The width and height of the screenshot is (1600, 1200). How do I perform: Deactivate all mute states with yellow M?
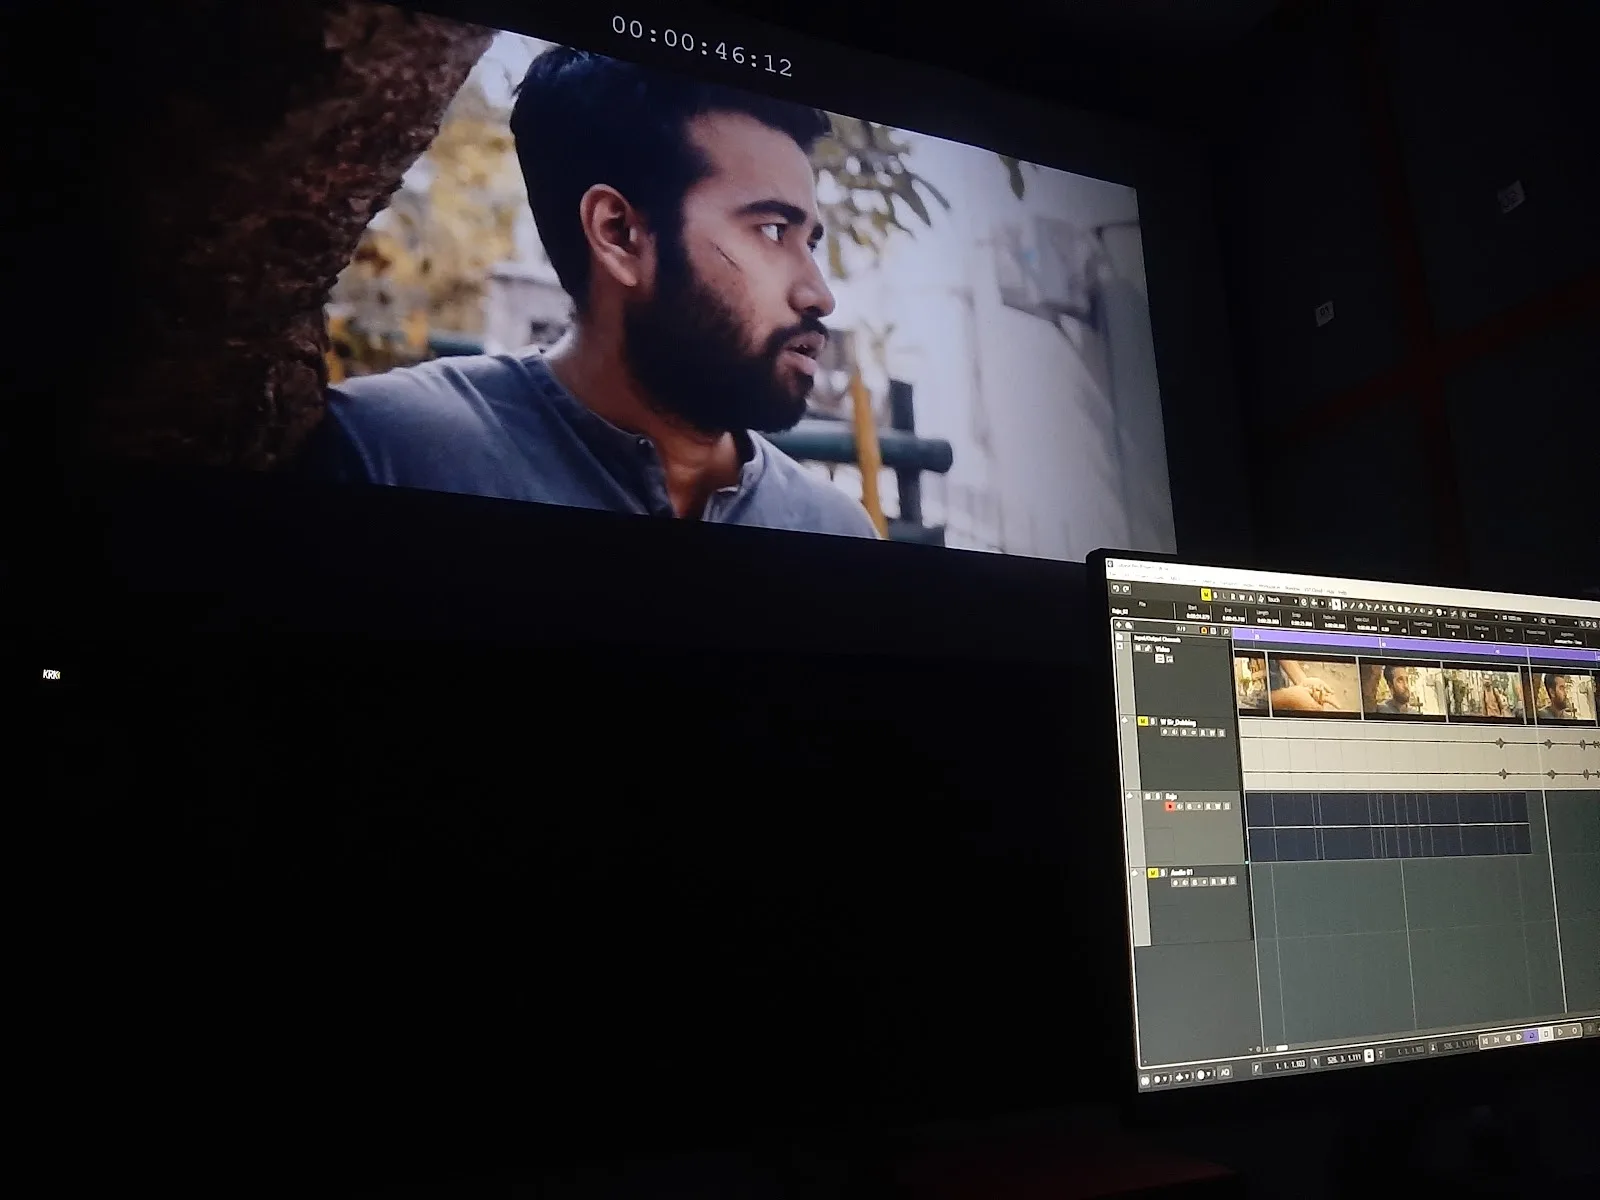[1206, 594]
